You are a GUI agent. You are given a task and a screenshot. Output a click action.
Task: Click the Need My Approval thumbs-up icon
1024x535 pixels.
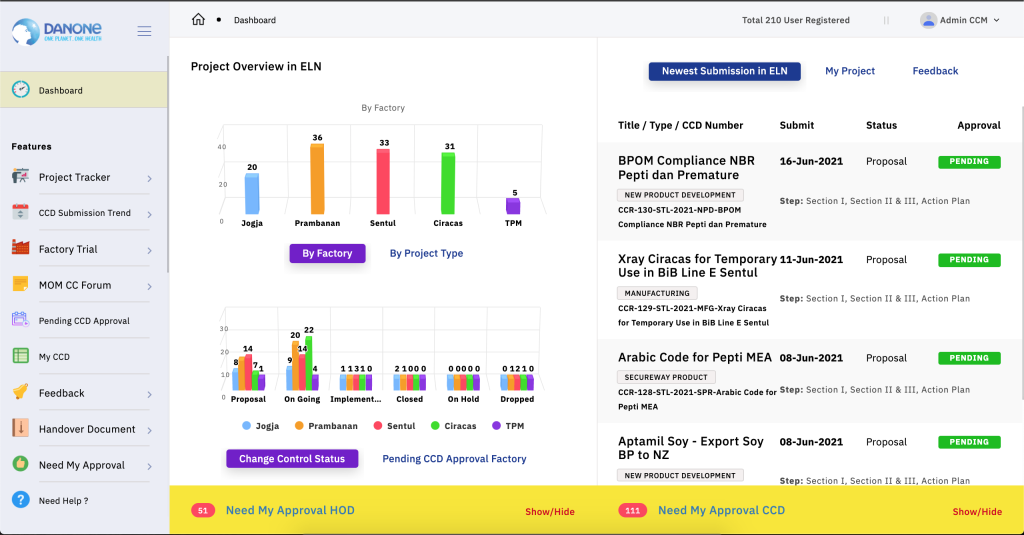pyautogui.click(x=20, y=464)
